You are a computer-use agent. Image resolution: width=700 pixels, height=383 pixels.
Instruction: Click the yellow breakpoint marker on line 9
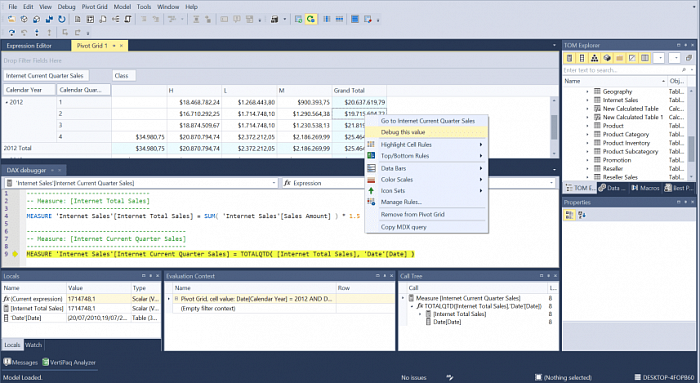(x=15, y=254)
